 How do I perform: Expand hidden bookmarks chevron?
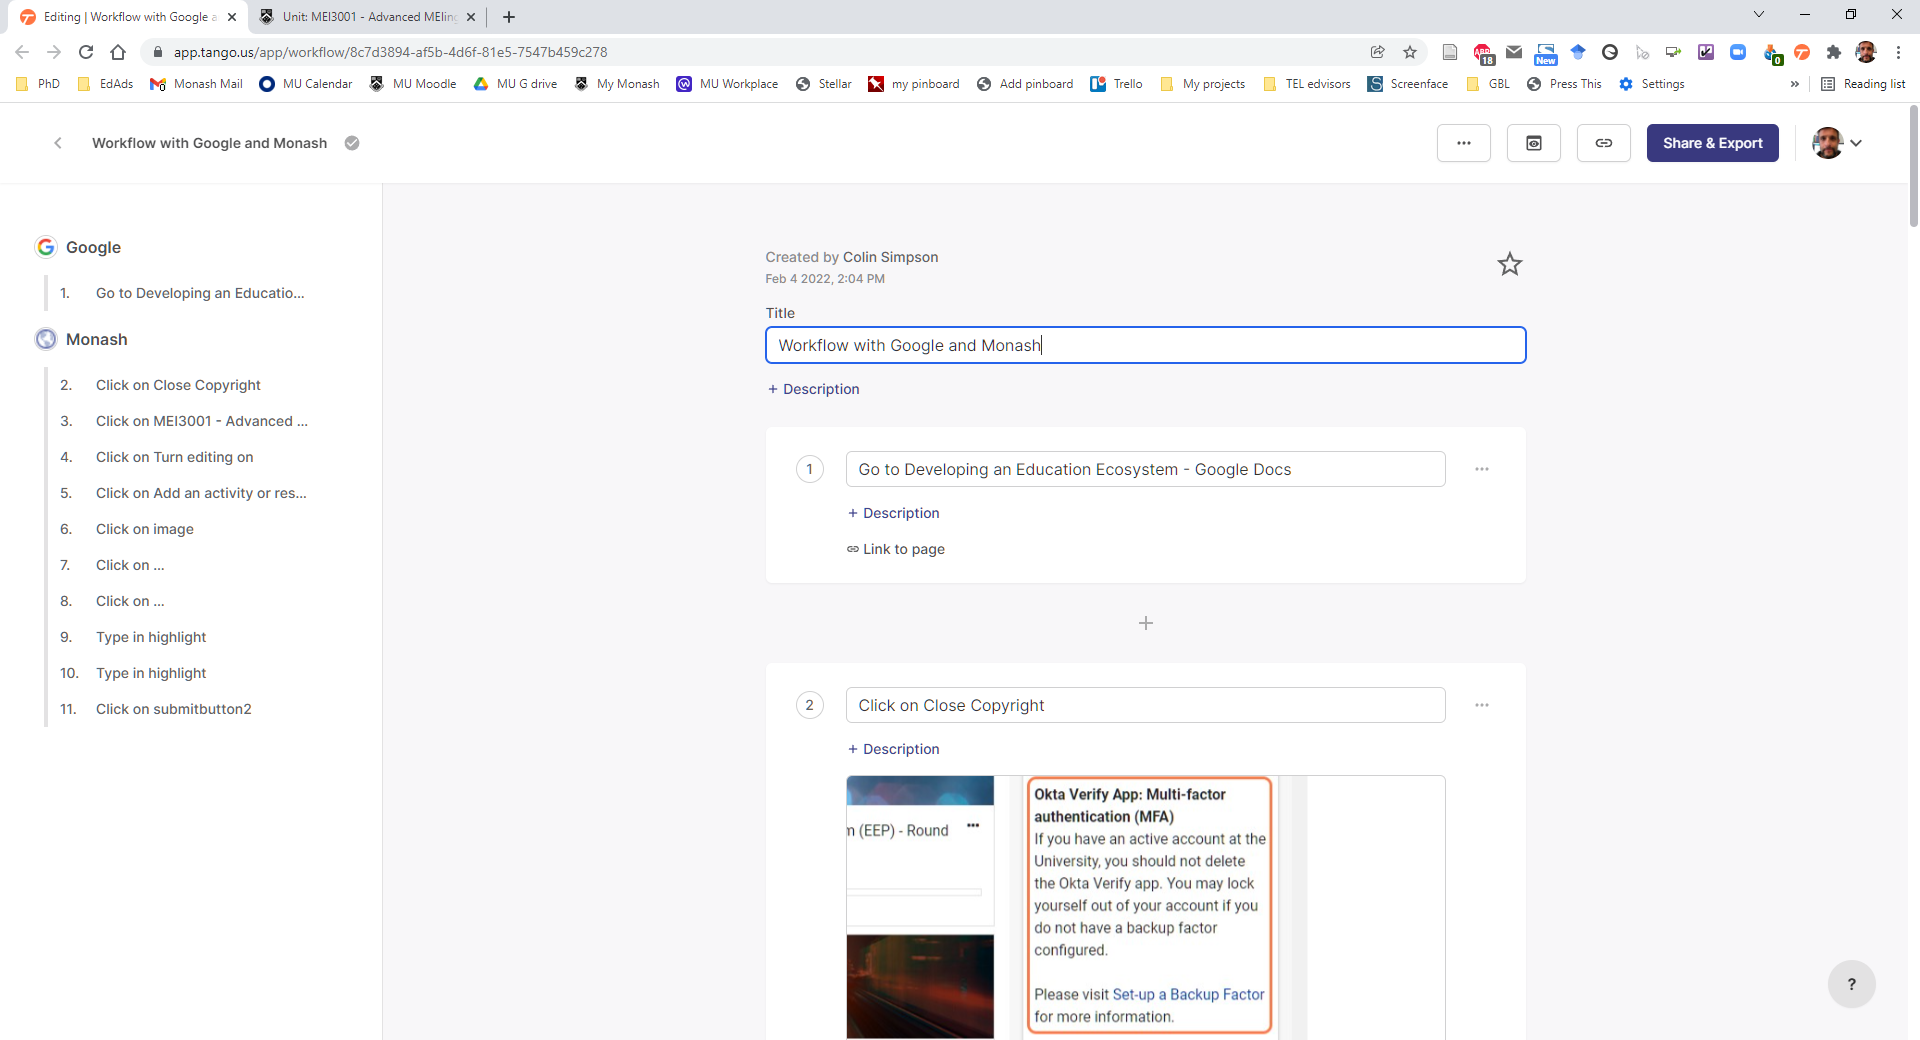(1795, 84)
